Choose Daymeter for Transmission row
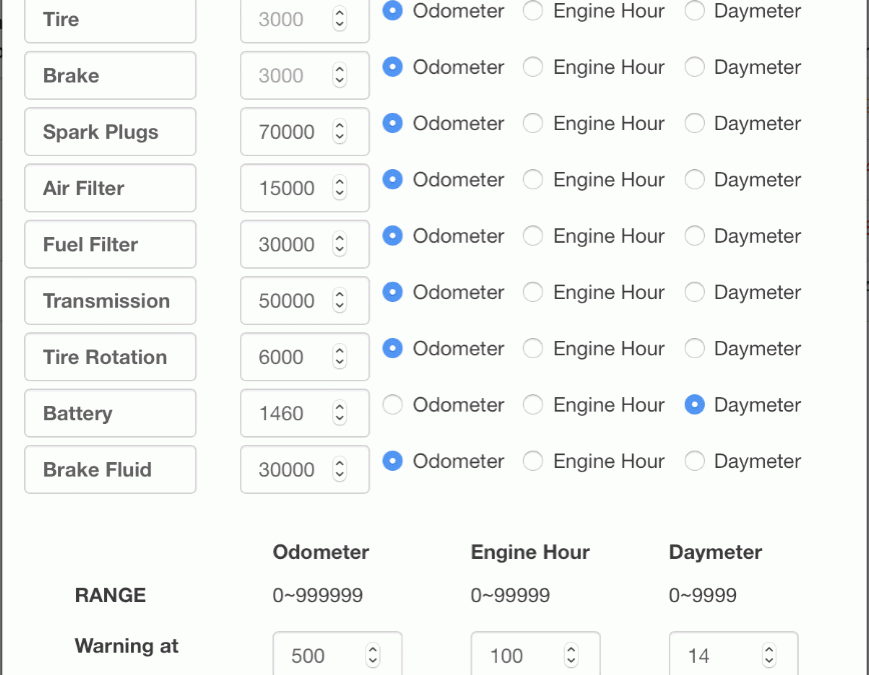The width and height of the screenshot is (869, 675). tap(694, 292)
